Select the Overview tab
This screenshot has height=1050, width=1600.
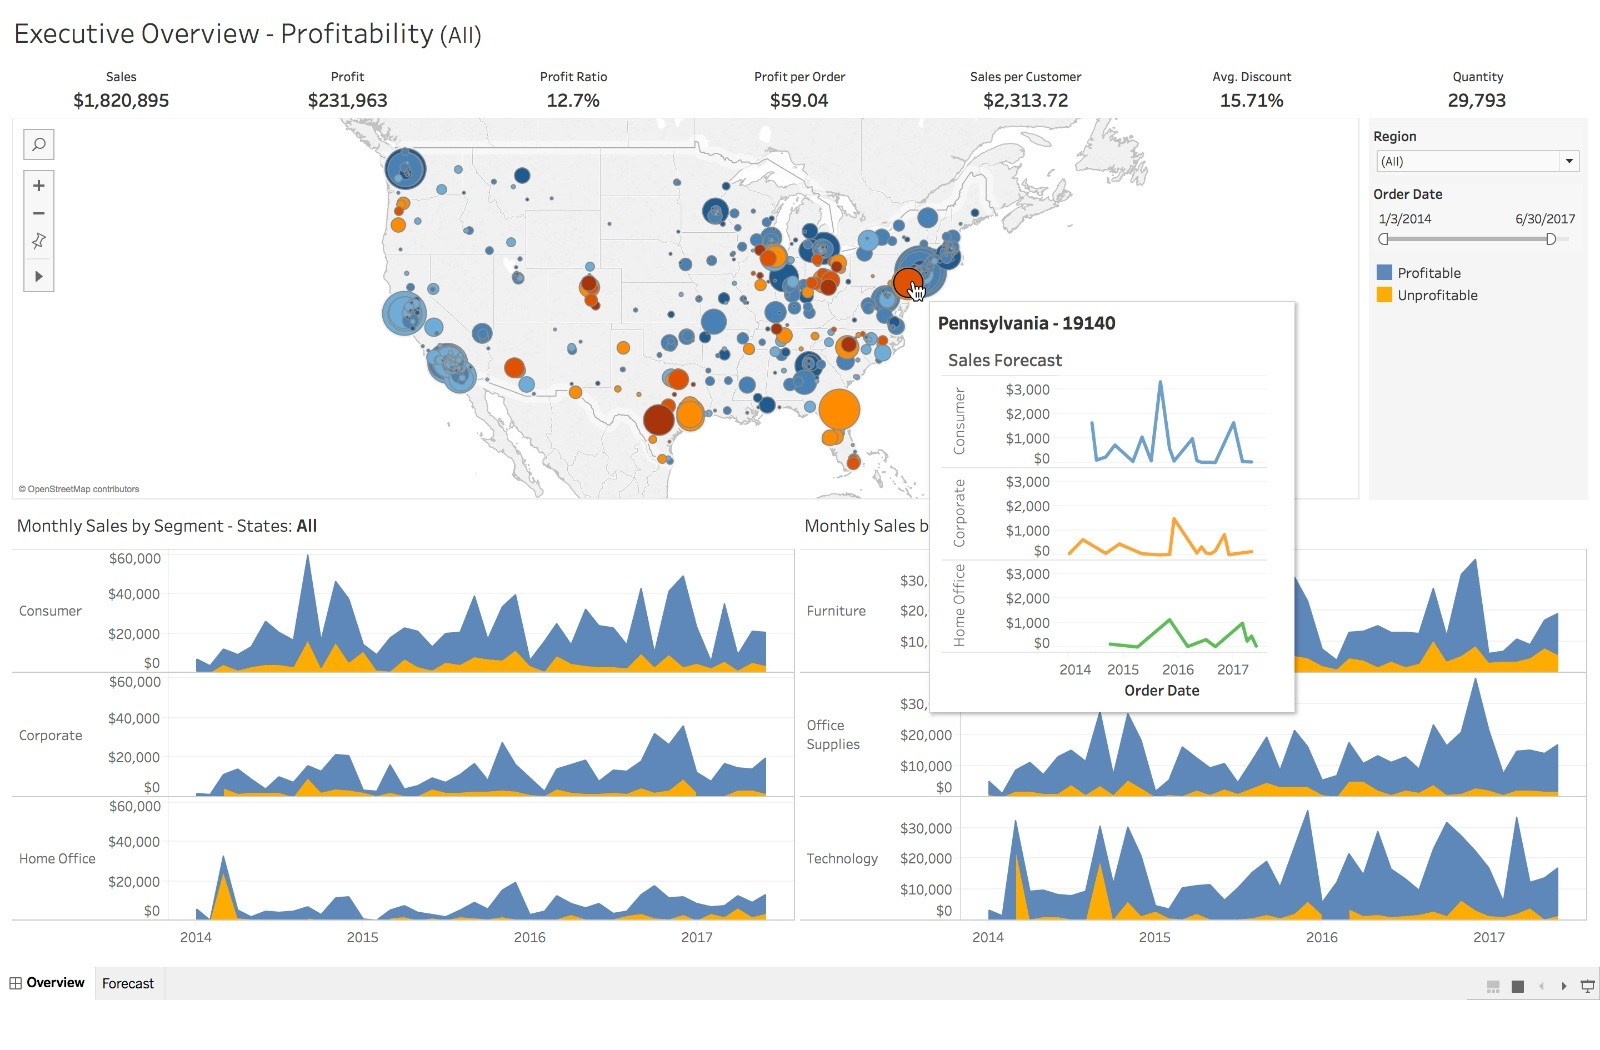click(55, 982)
